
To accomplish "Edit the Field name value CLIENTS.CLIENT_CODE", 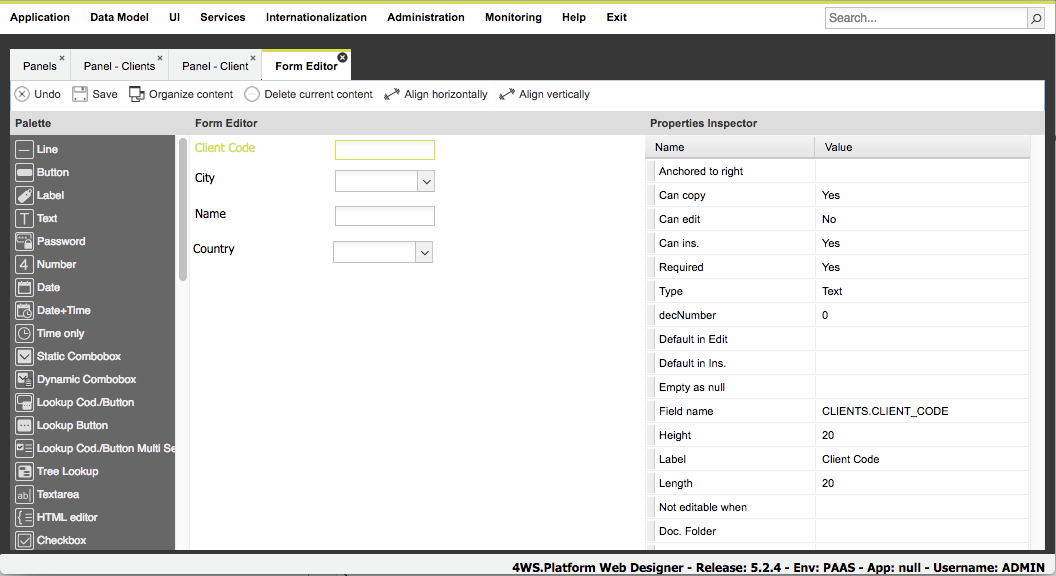I will (922, 411).
